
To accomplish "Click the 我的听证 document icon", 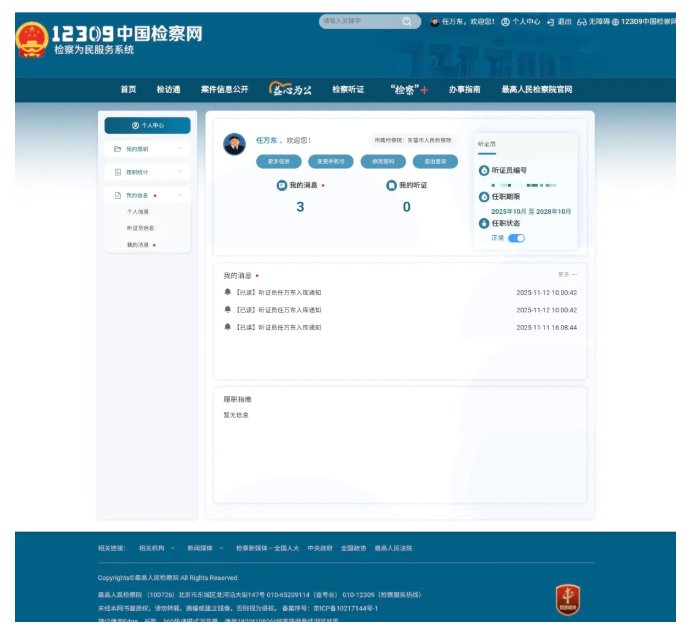I will tap(391, 185).
